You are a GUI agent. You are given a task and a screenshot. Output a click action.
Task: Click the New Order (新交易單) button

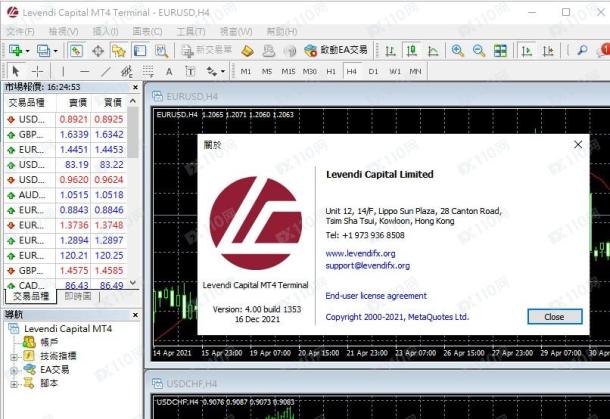207,50
